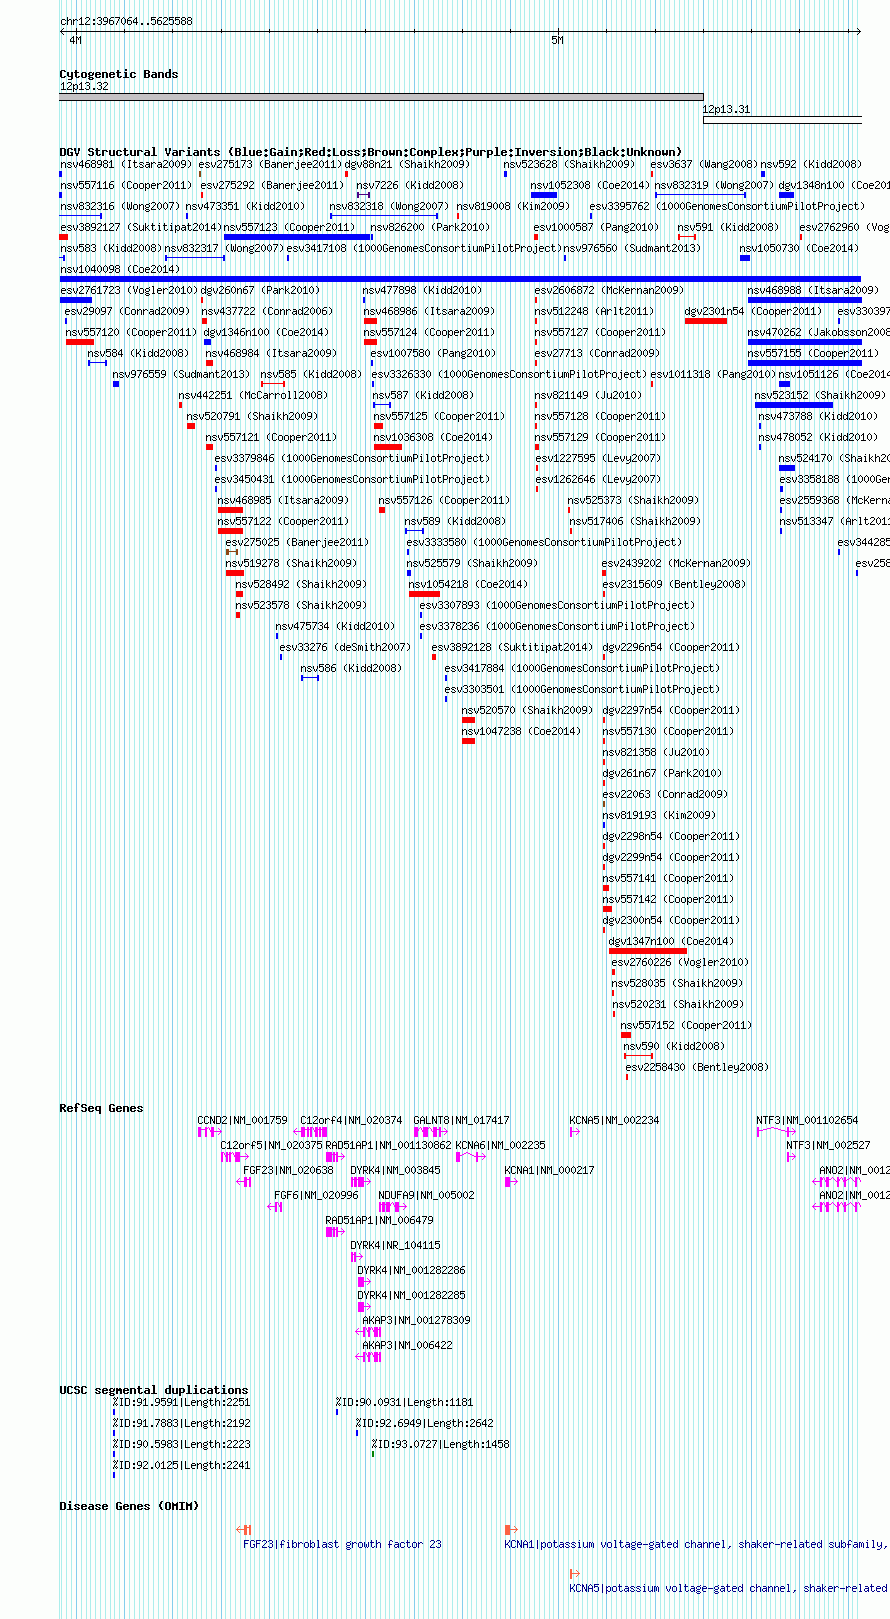Click the nsv590 (Kidd2008) label
890x1619 pixels.
674,1046
